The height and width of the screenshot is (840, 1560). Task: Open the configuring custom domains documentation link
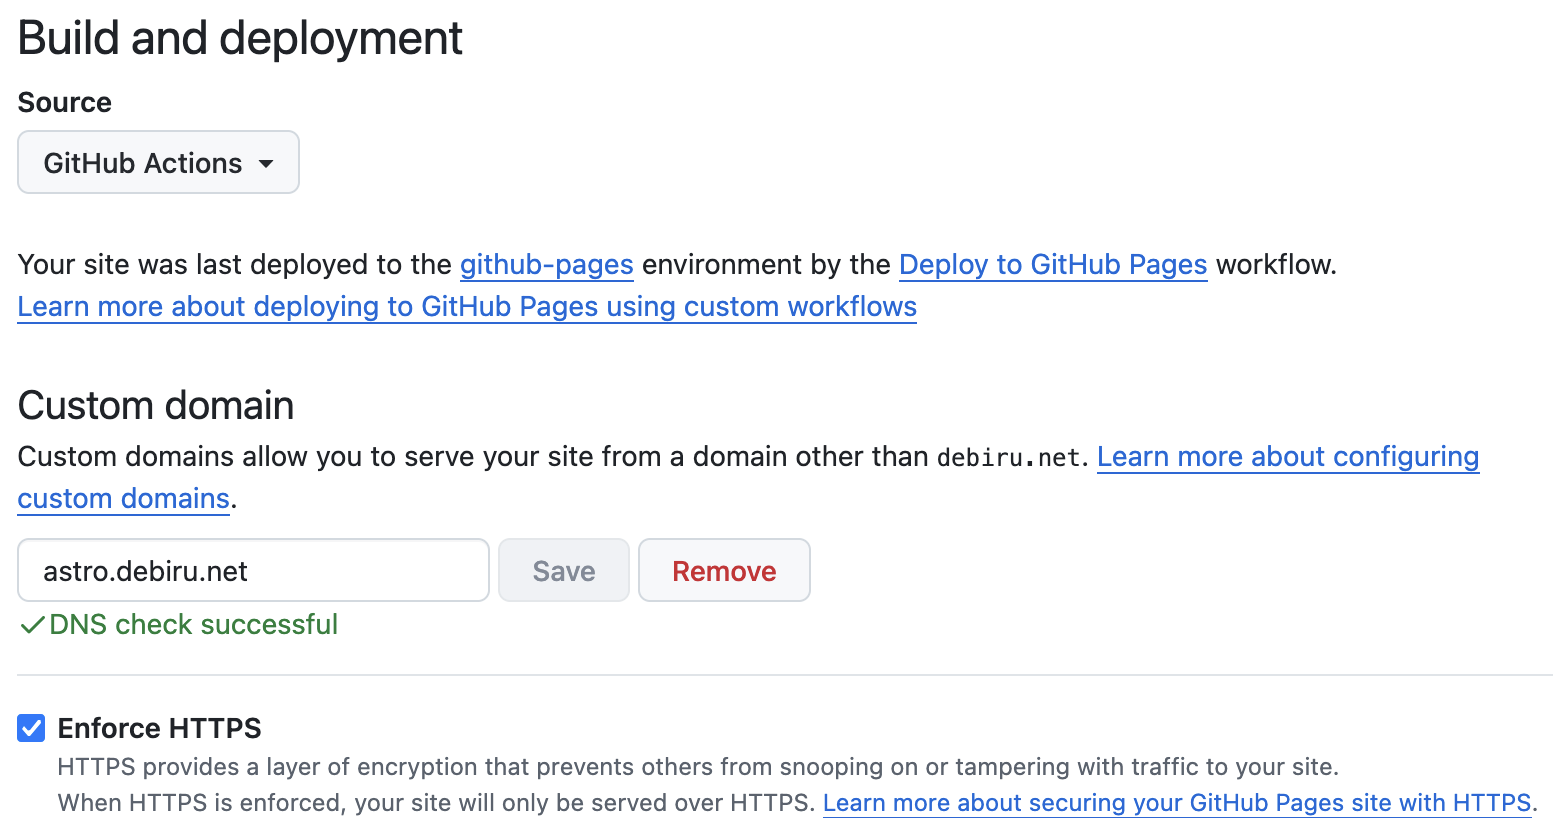tap(1288, 456)
